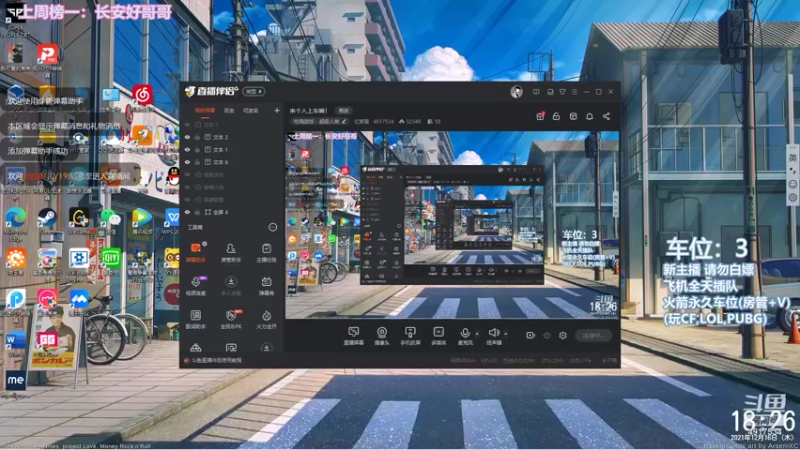Click the record video icon
800x450 pixels.
tap(531, 335)
